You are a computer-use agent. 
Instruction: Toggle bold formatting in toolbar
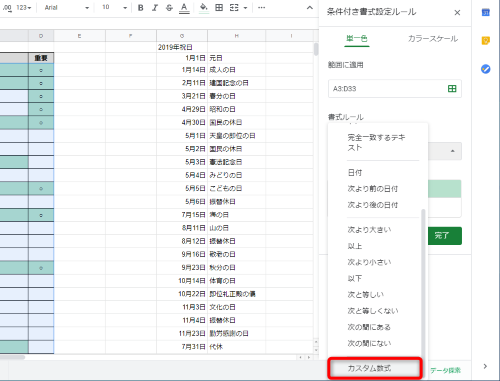[141, 8]
